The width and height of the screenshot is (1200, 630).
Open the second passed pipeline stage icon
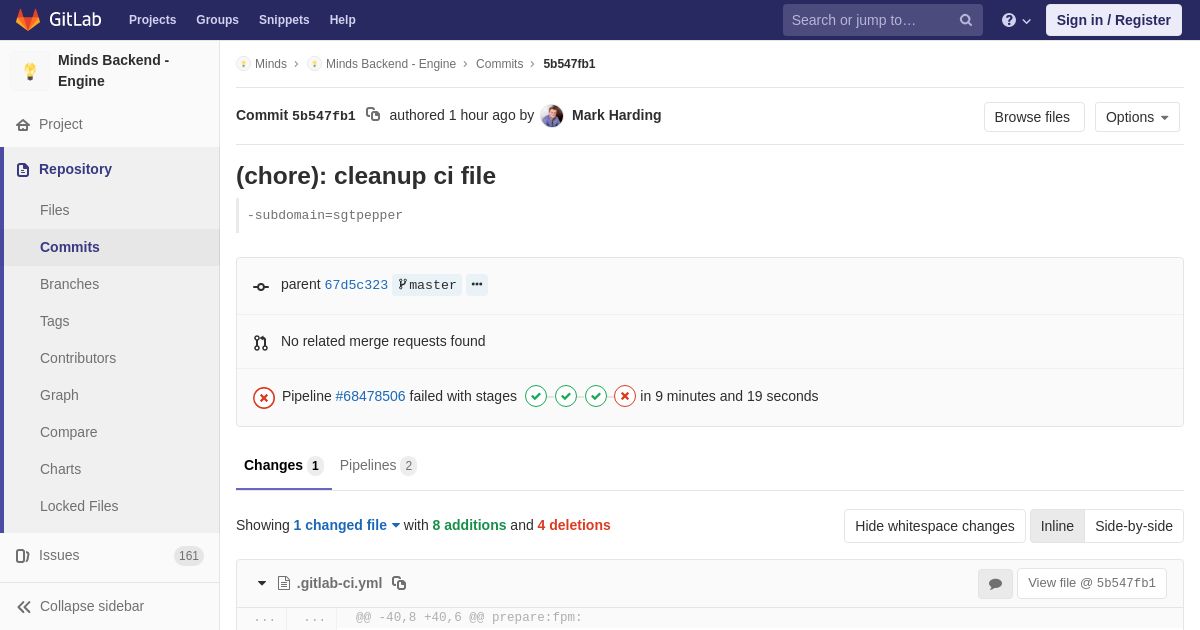point(566,396)
